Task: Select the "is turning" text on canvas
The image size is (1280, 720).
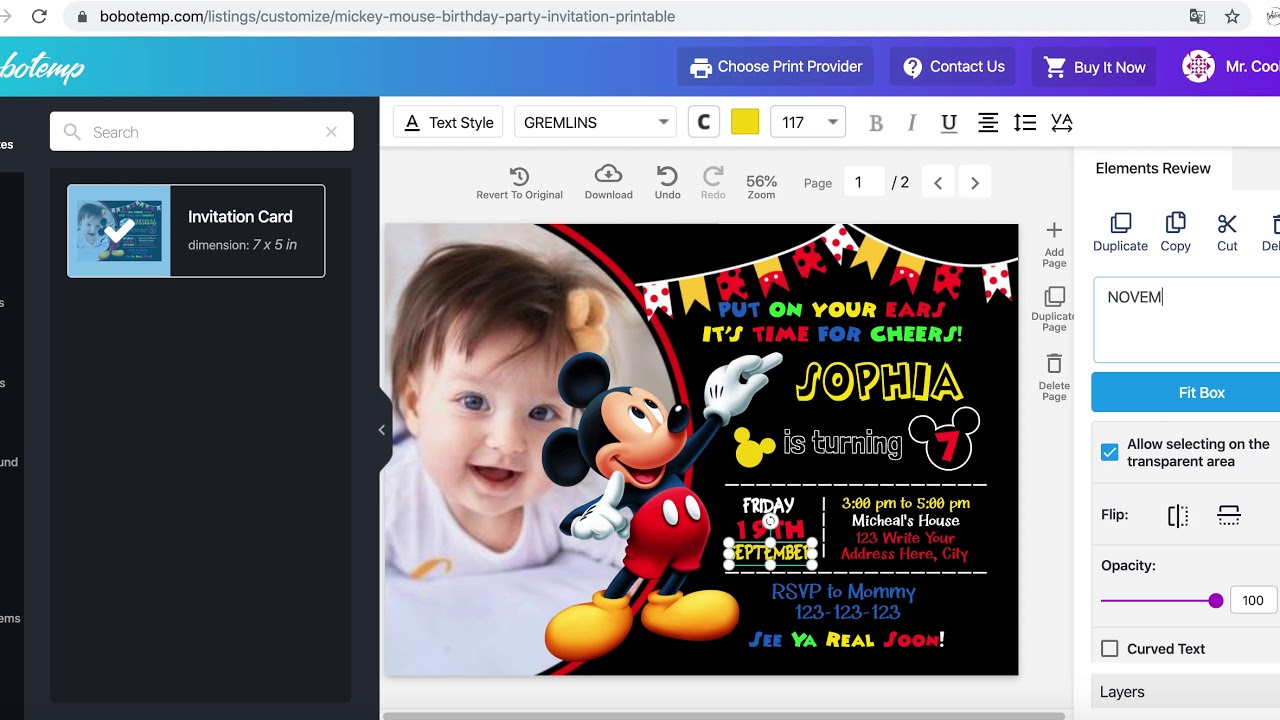Action: 842,442
